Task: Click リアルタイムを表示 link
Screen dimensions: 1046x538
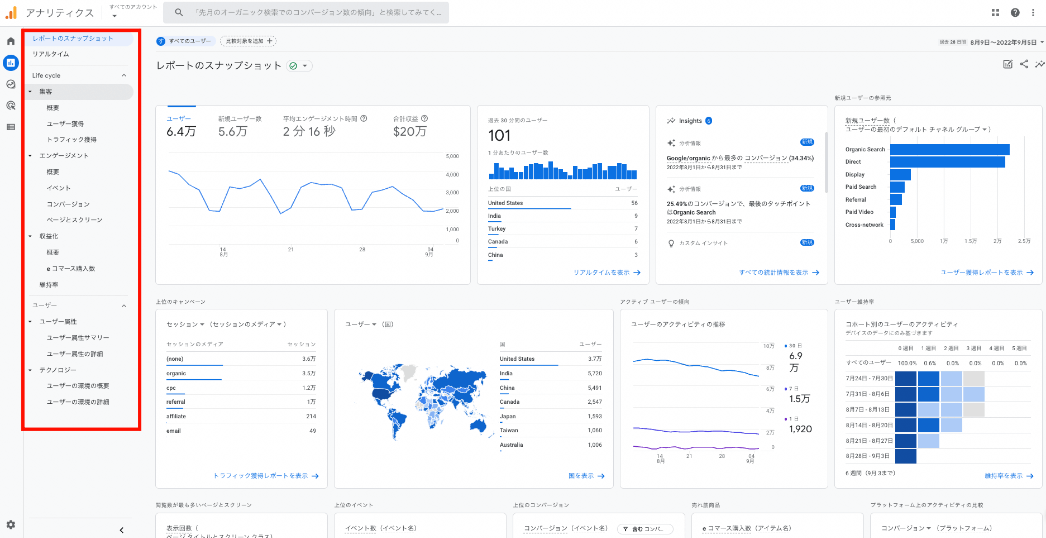Action: 607,272
